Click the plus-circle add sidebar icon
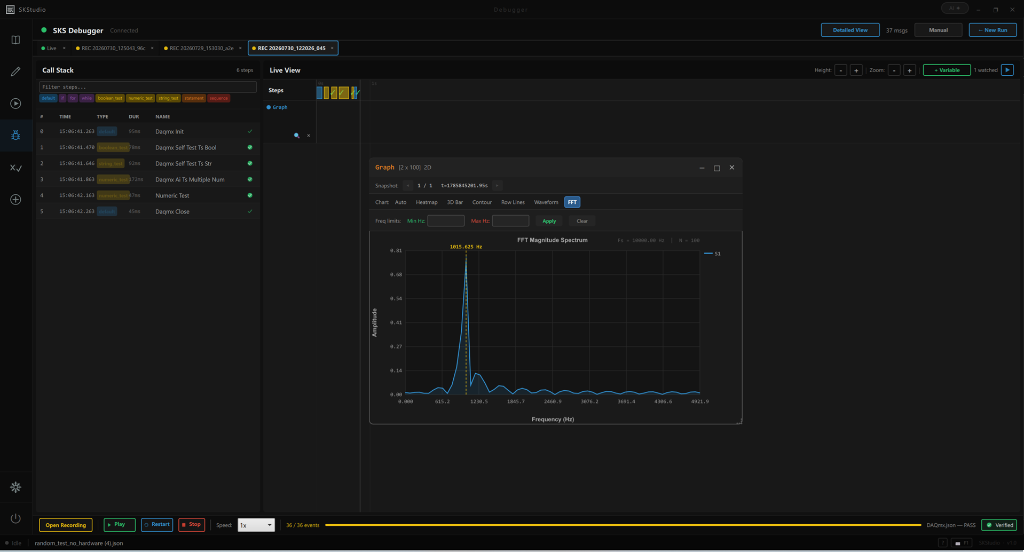Viewport: 1024px width, 552px height. tap(16, 199)
